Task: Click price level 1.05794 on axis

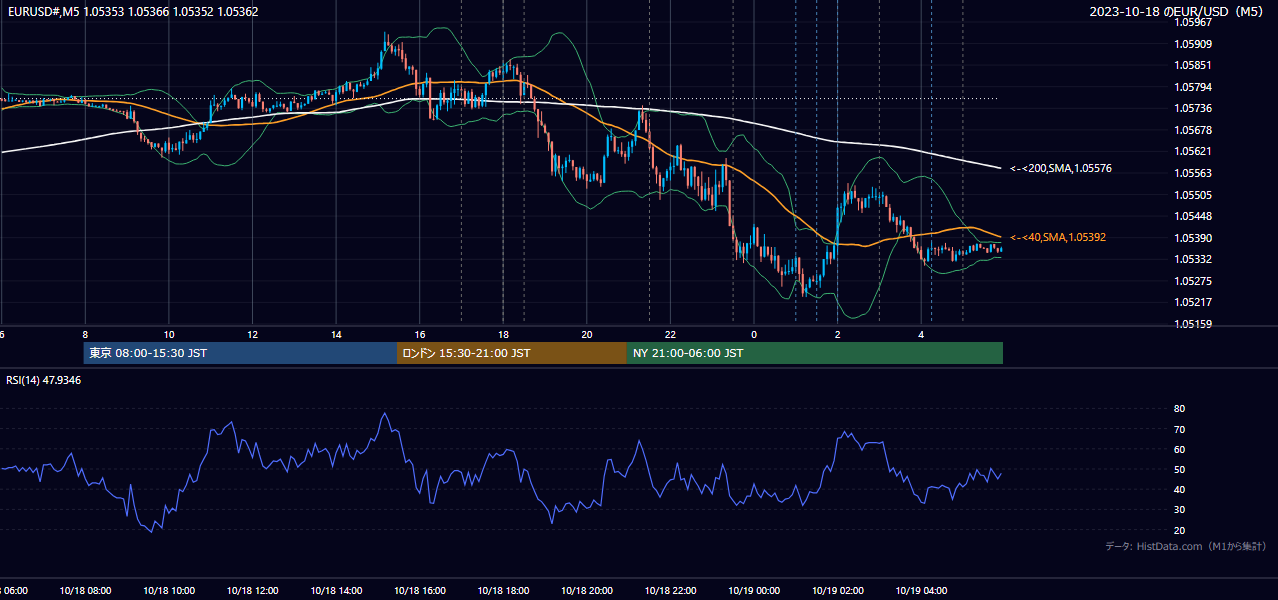Action: pos(1193,87)
